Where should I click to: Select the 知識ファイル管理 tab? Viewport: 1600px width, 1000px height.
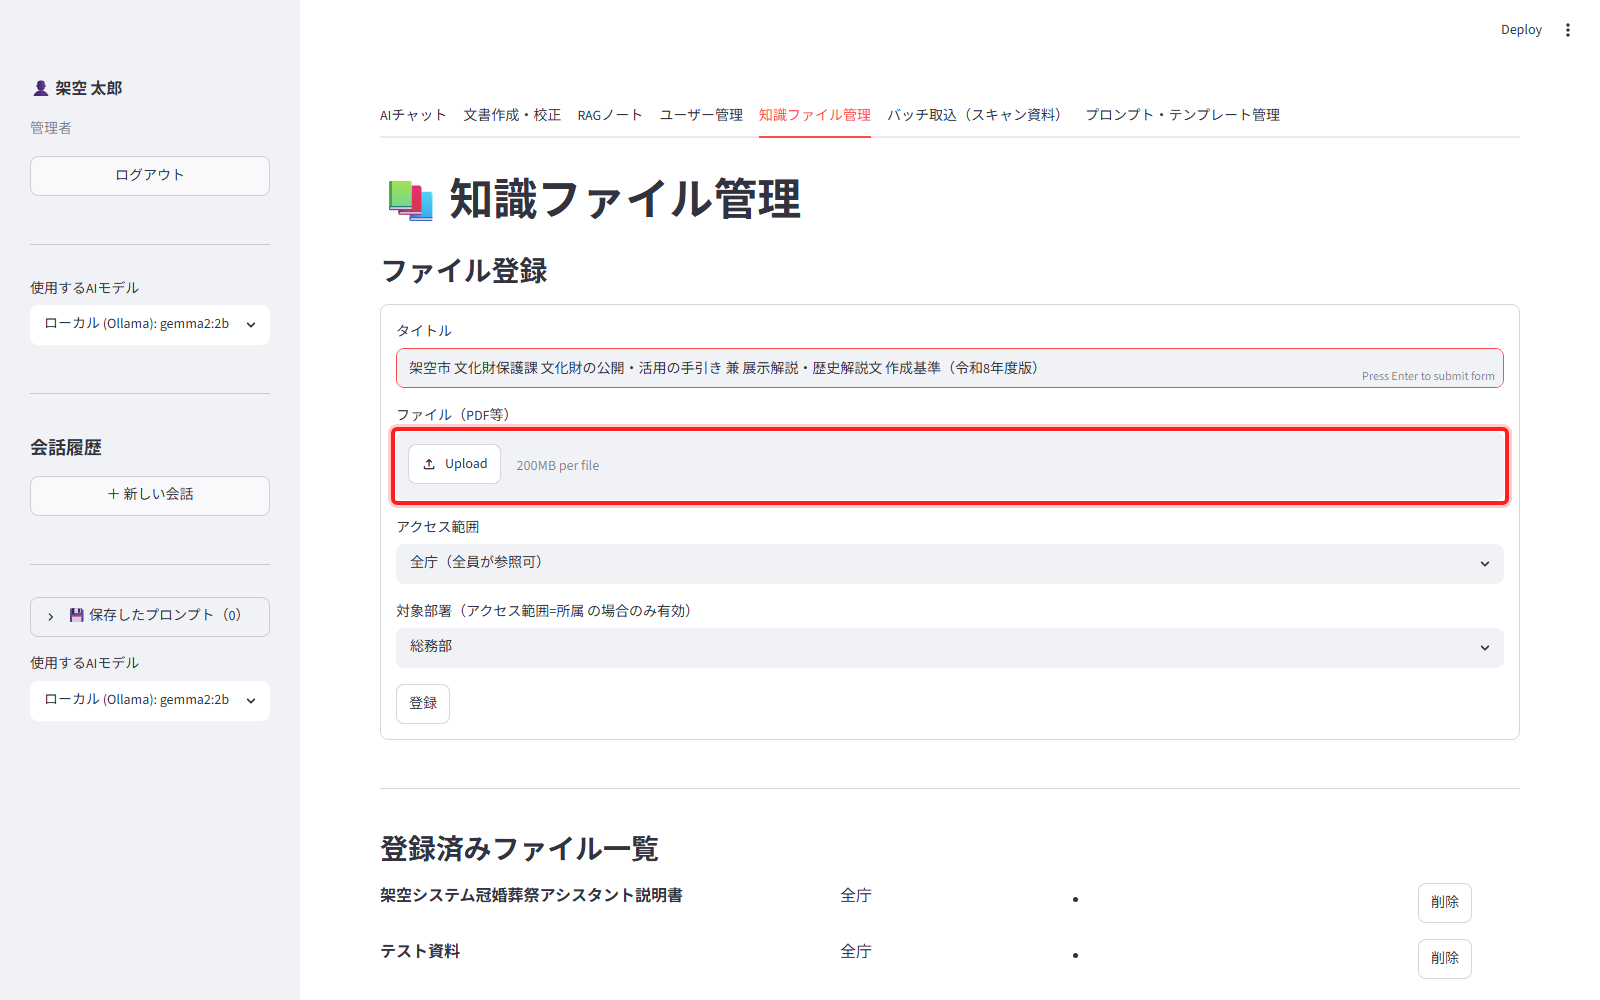point(815,115)
